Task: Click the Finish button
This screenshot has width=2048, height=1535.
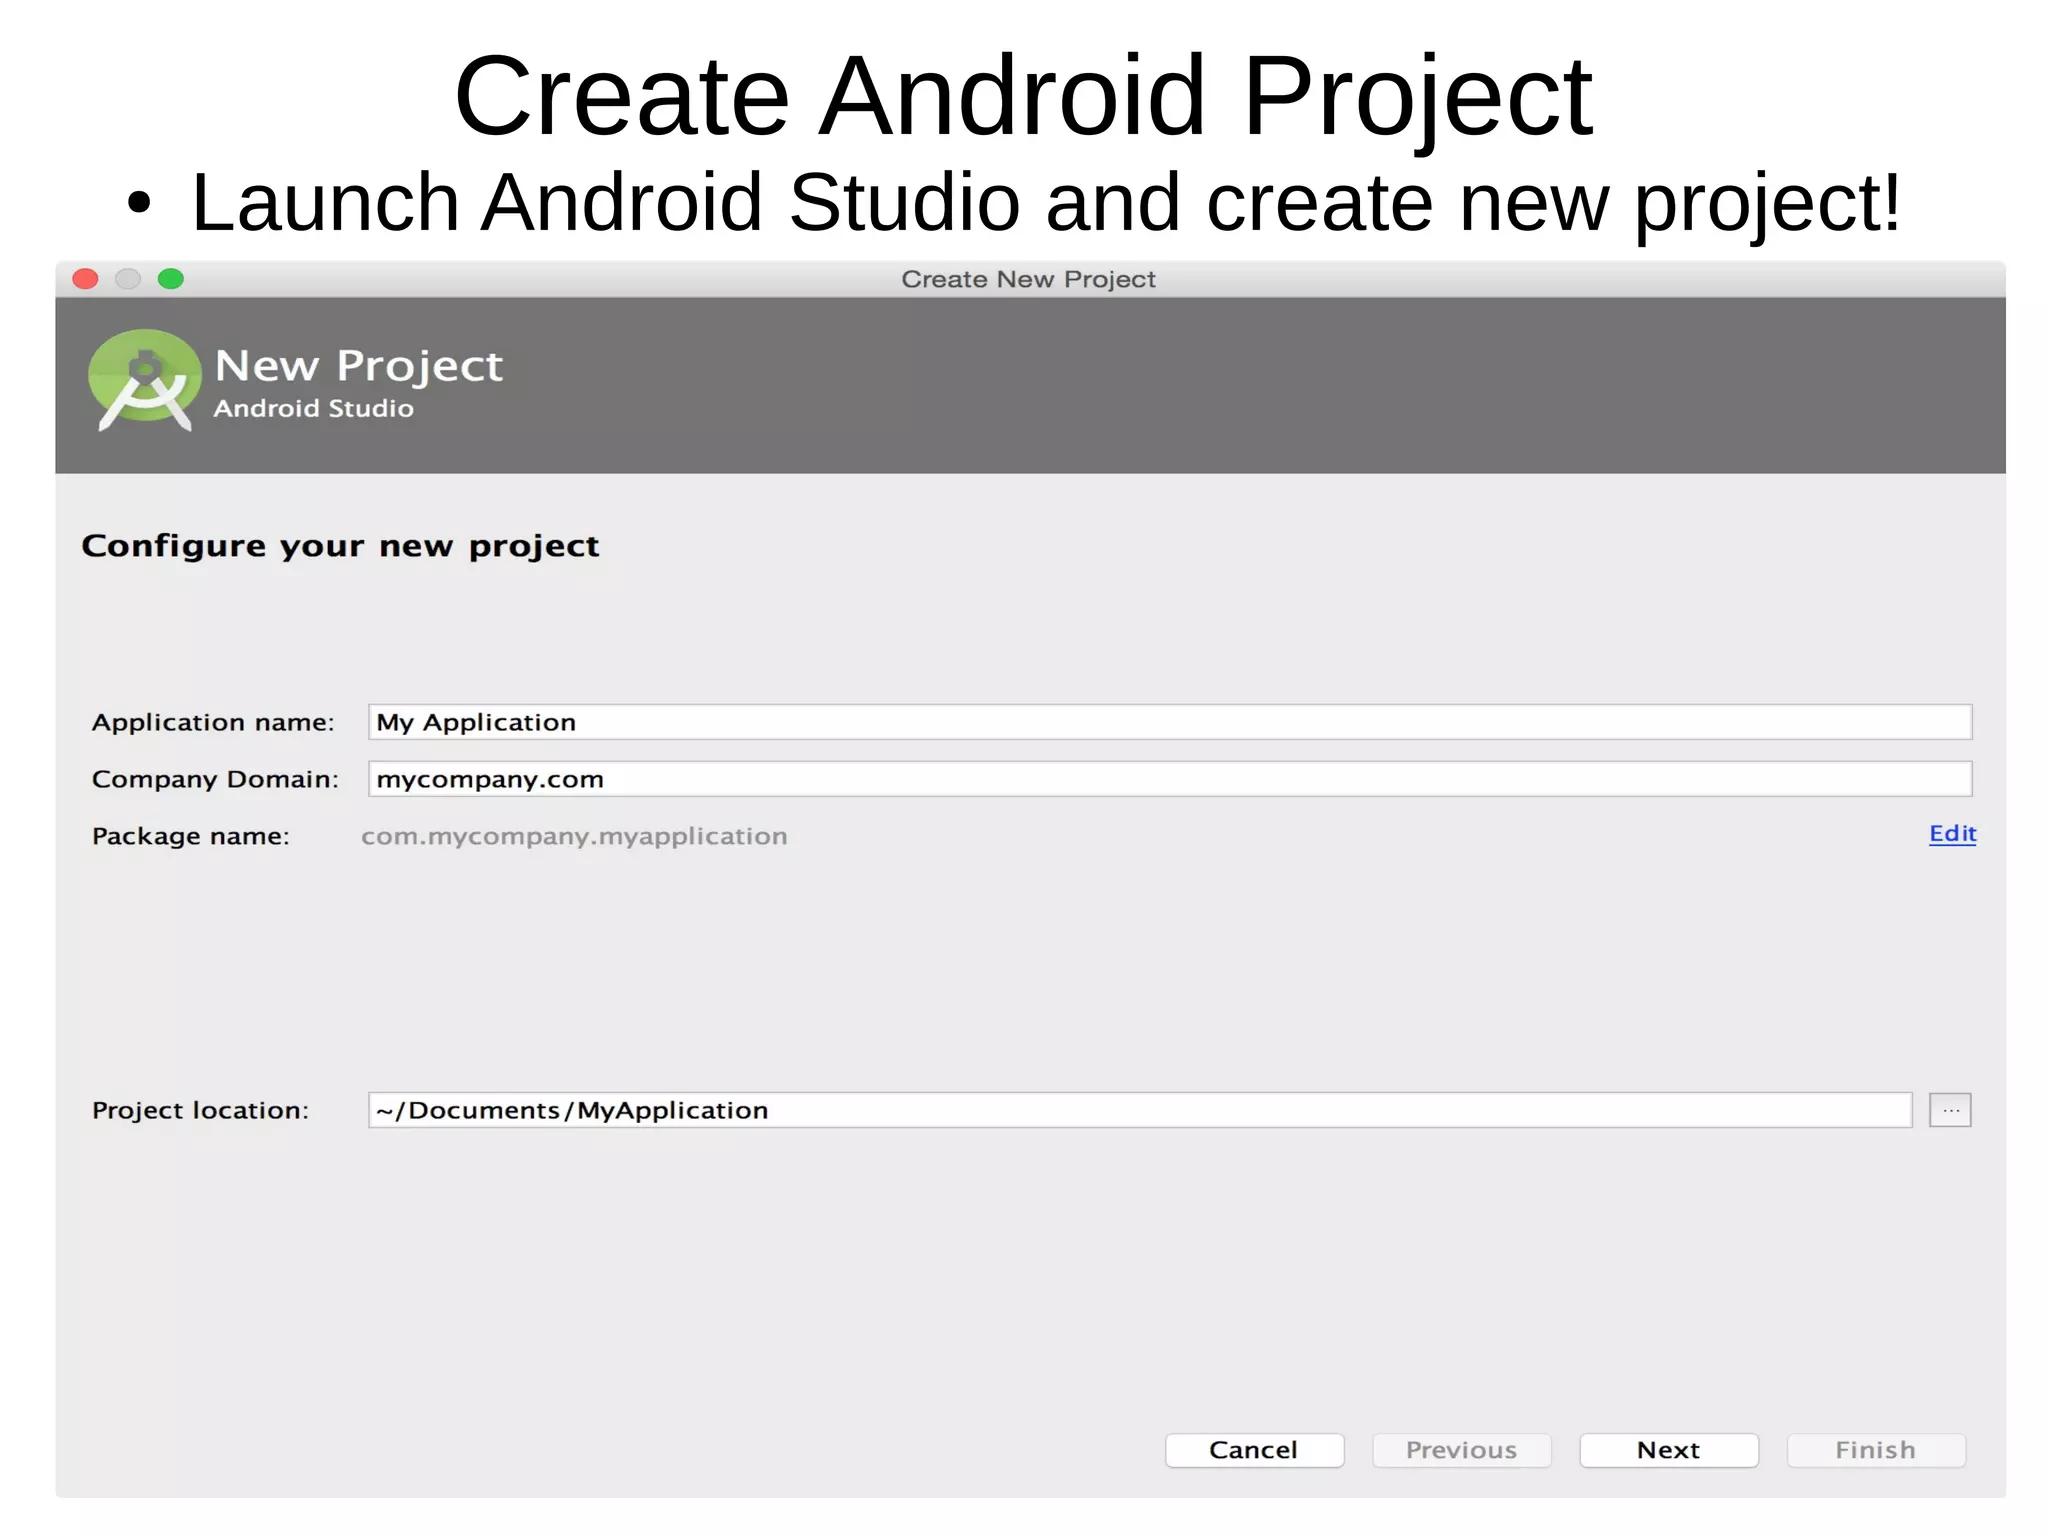Action: pyautogui.click(x=1876, y=1450)
